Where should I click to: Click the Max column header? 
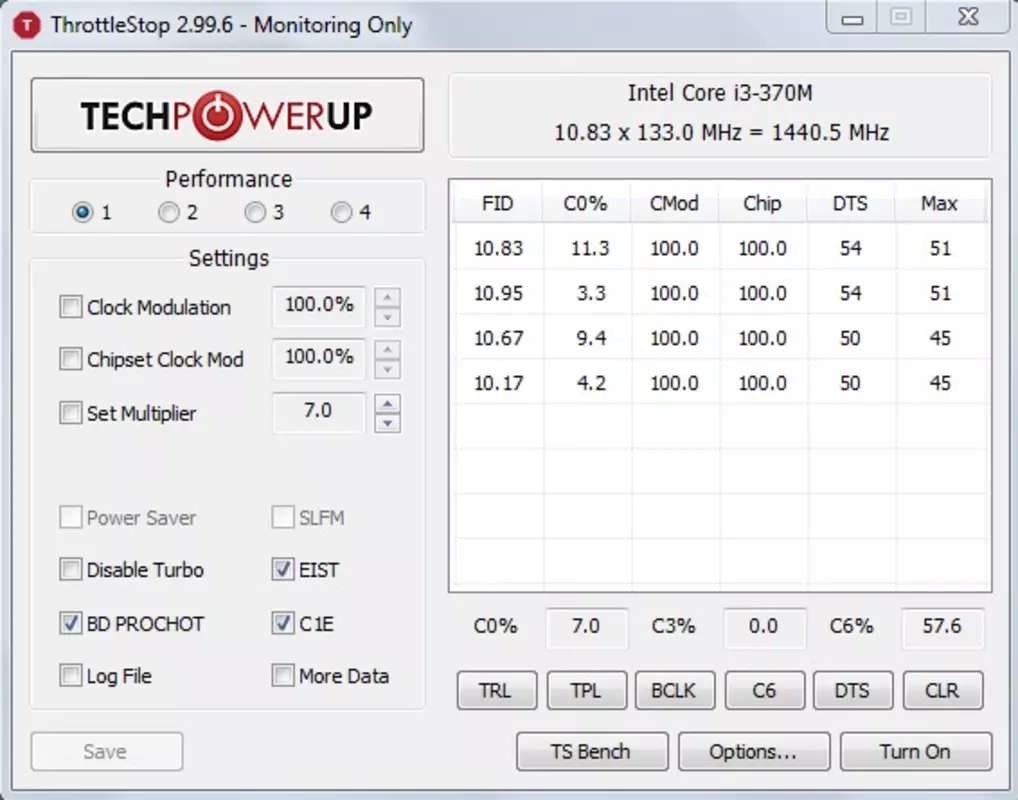[x=939, y=203]
